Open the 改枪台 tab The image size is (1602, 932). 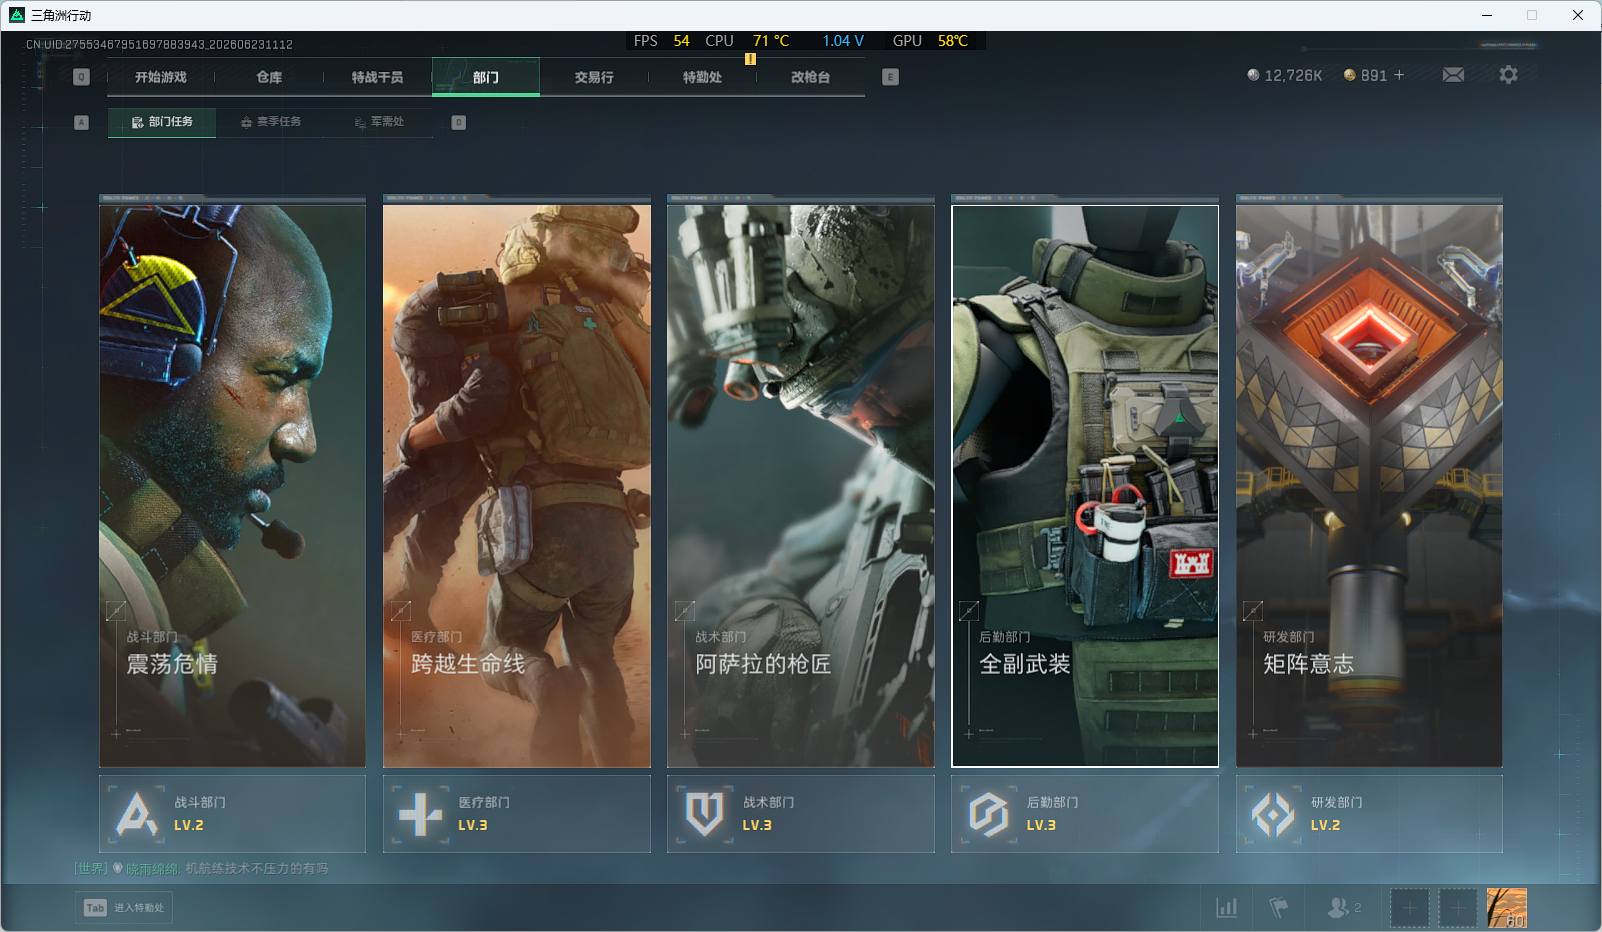click(x=810, y=77)
